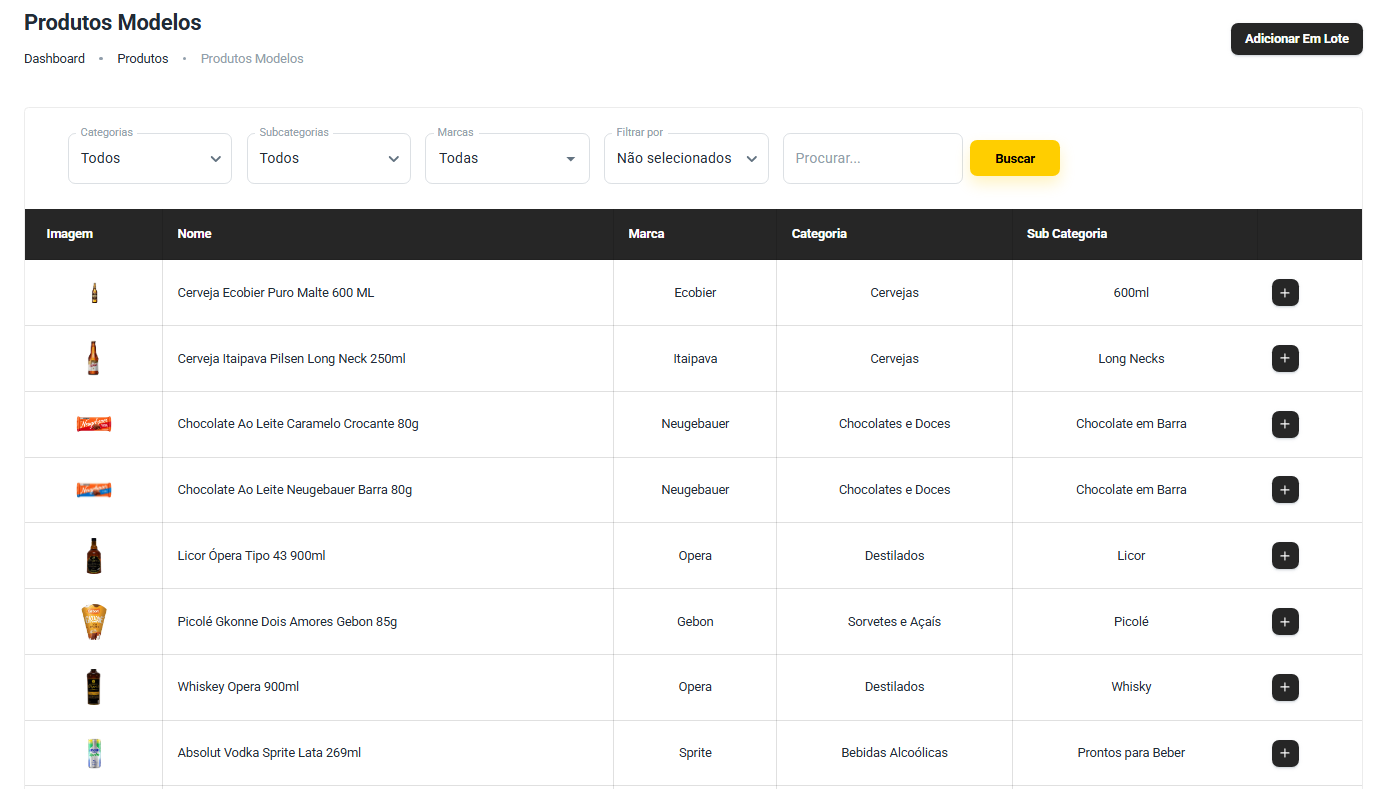1388x789 pixels.
Task: Click Neugebauer Barra 80g product image
Action: point(94,490)
